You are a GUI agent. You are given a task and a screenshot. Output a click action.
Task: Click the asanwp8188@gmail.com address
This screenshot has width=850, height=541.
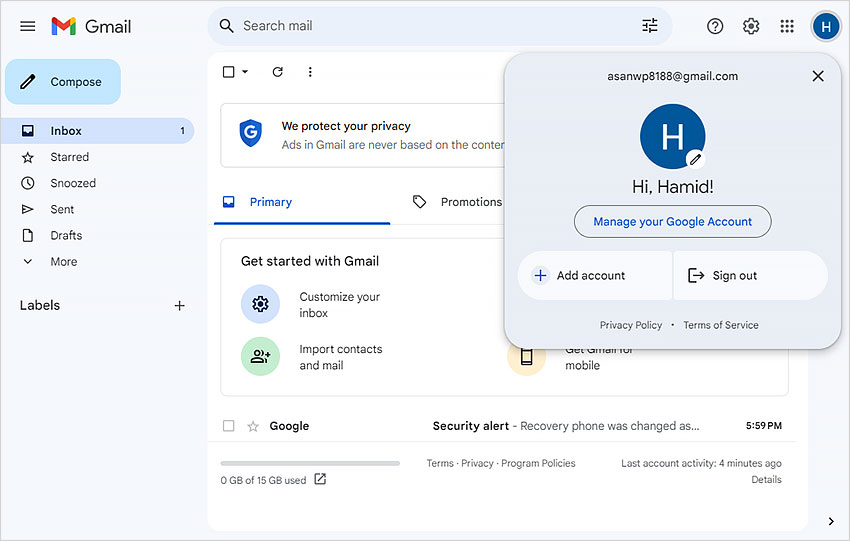coord(672,76)
